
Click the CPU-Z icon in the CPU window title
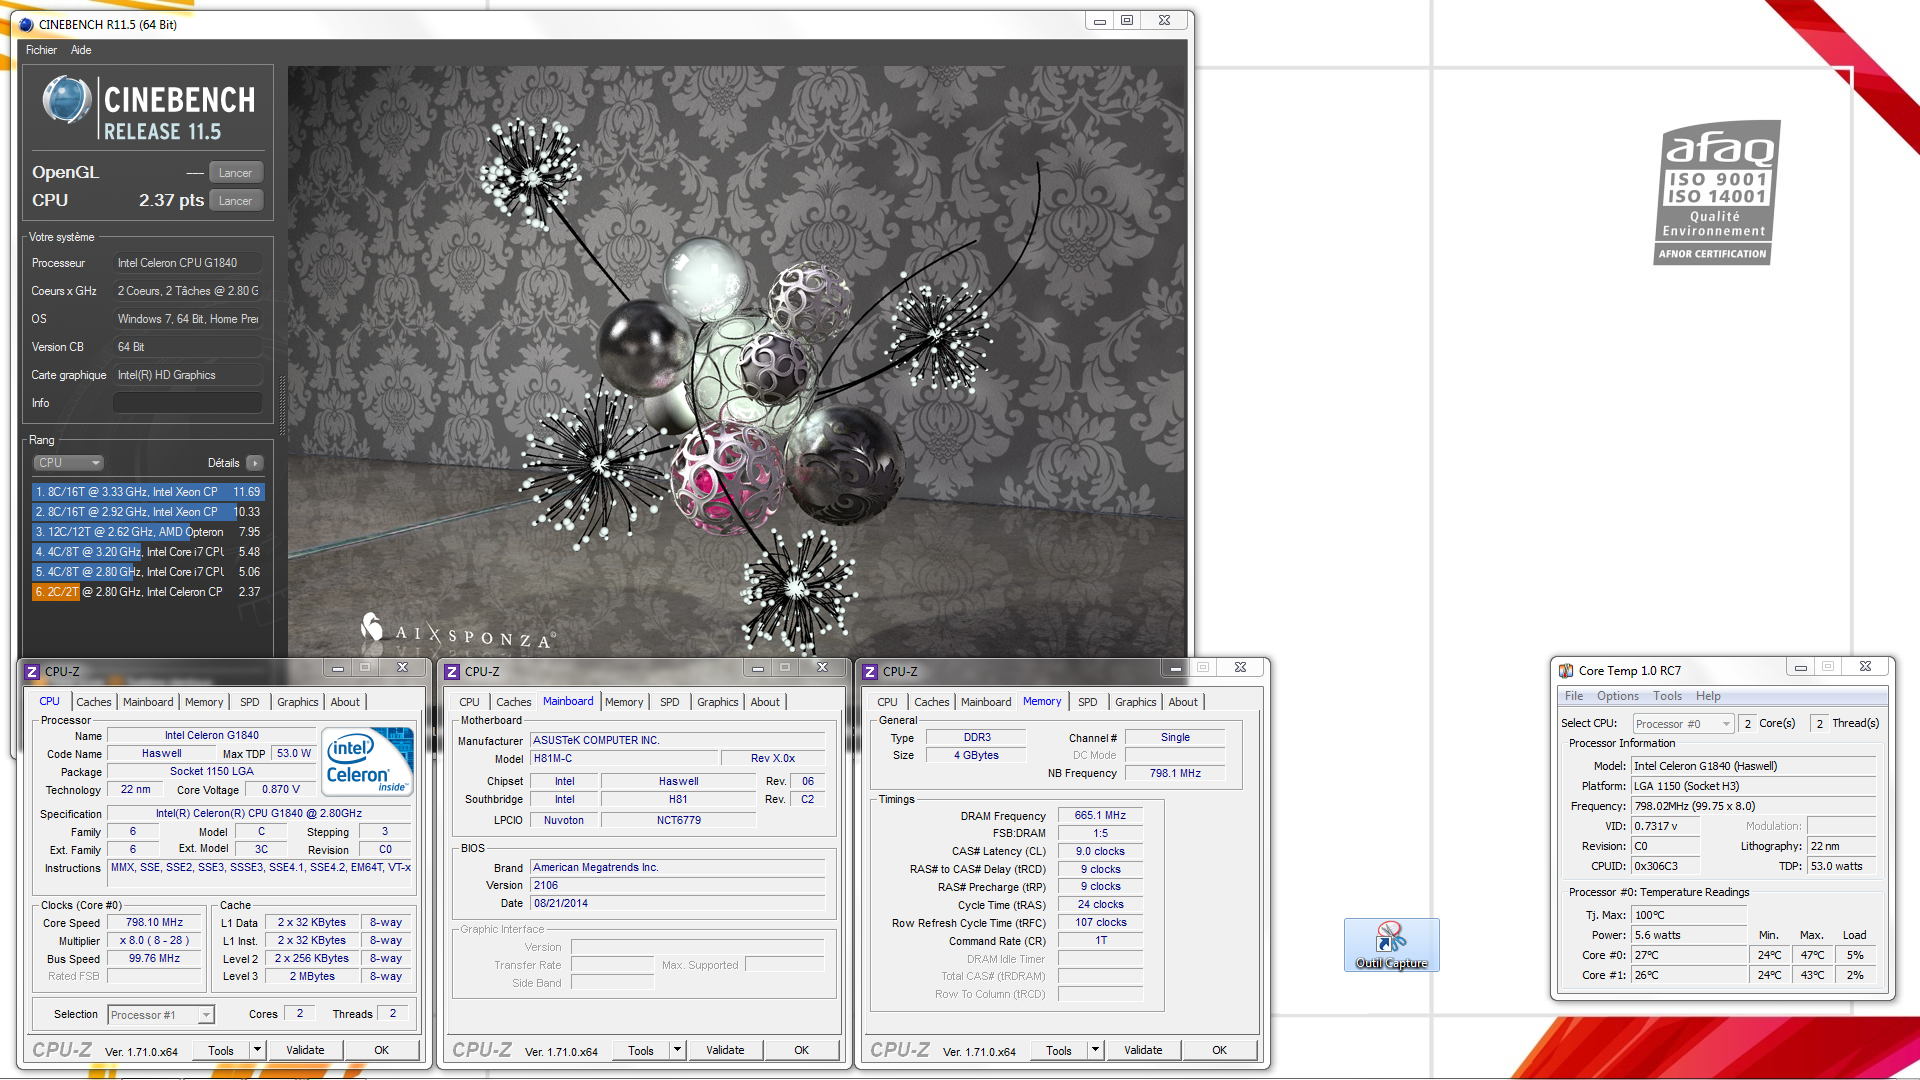click(32, 672)
